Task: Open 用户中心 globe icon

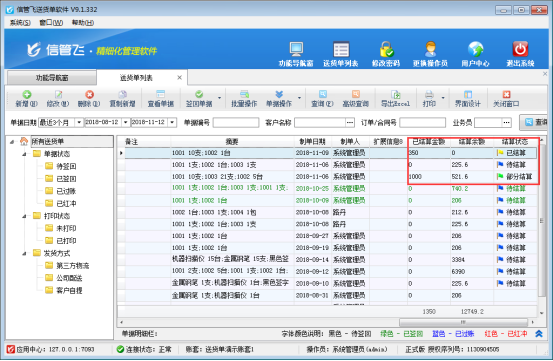Action: point(475,49)
